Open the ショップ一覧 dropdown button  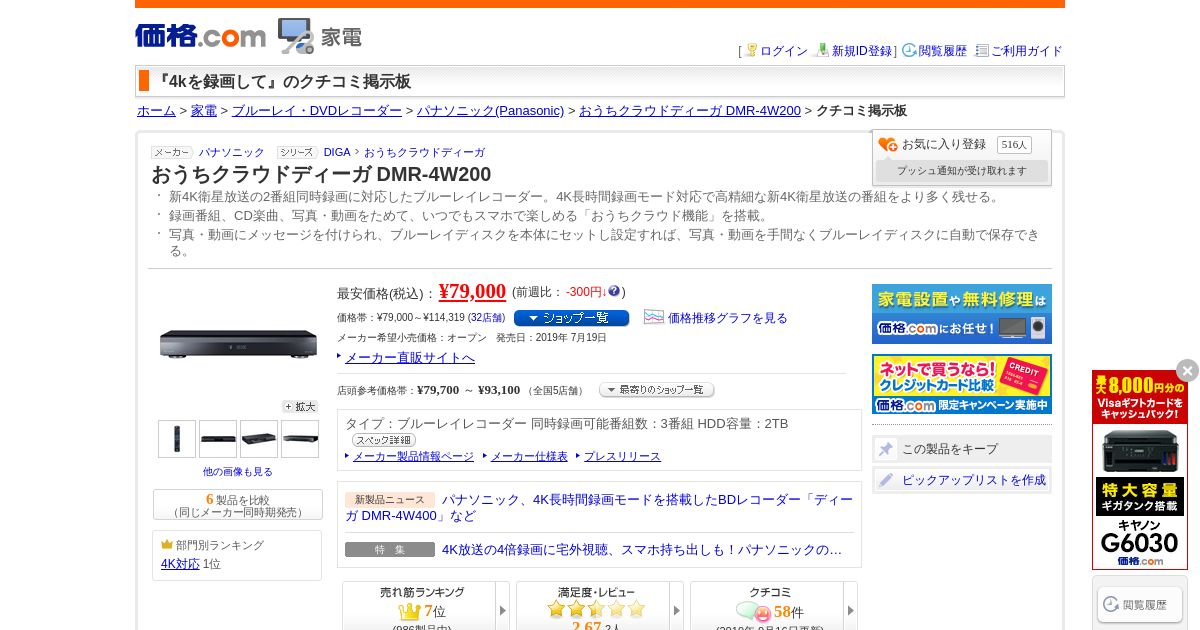571,318
